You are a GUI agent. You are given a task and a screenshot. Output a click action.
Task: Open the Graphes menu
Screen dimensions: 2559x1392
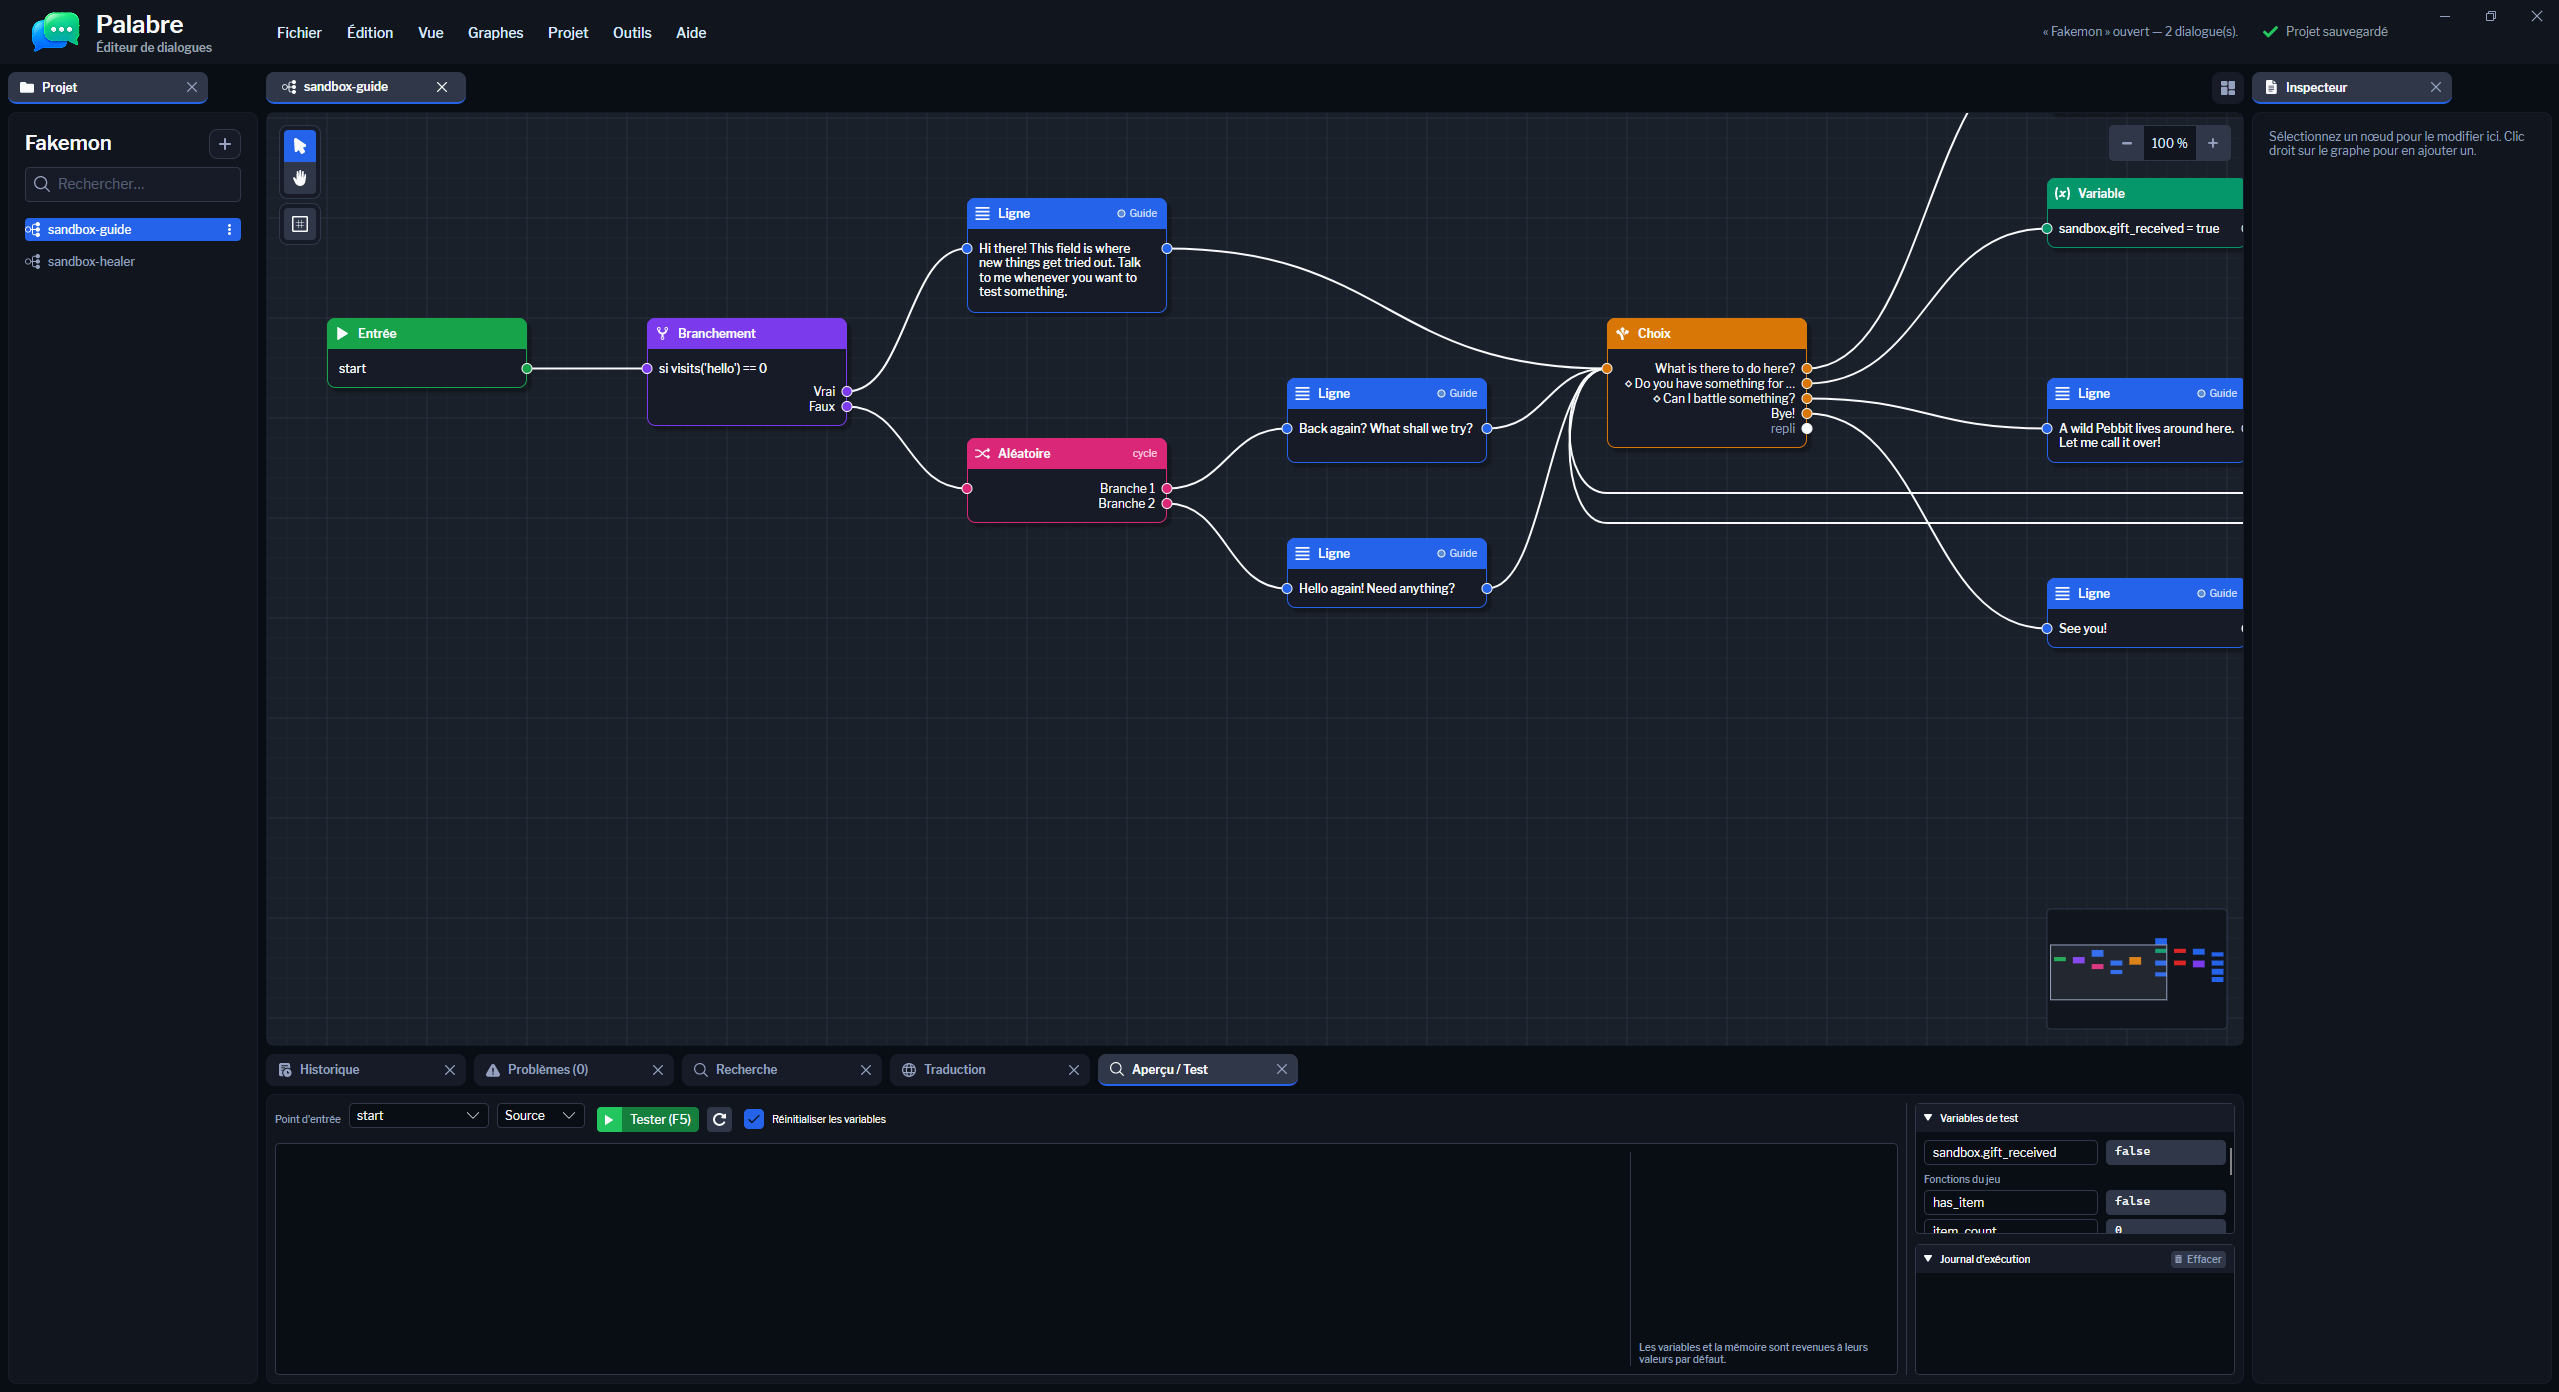(x=495, y=33)
